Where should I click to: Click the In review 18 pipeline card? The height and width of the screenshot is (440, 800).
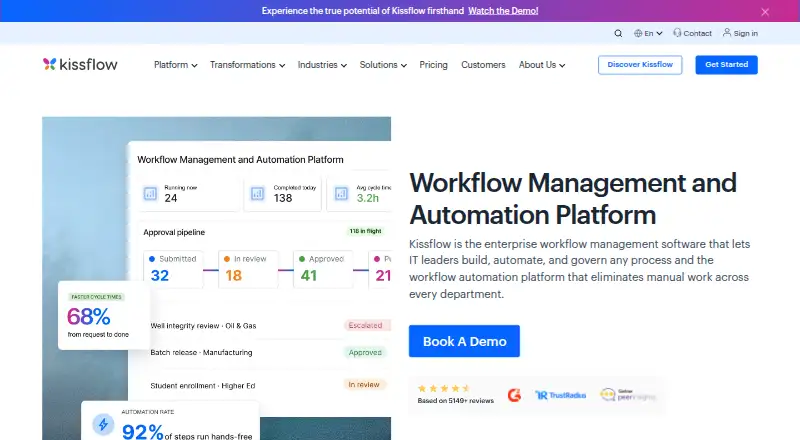click(248, 269)
